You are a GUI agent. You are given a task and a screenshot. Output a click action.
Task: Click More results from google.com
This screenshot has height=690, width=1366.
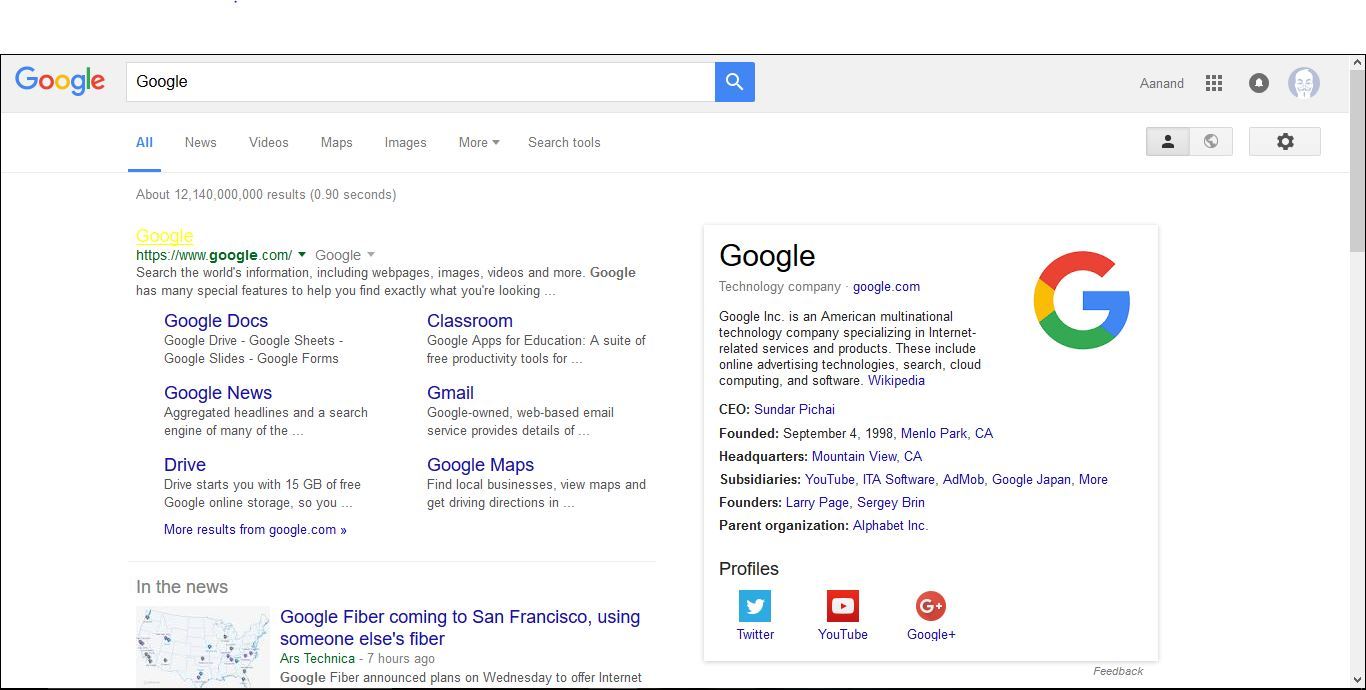click(255, 530)
